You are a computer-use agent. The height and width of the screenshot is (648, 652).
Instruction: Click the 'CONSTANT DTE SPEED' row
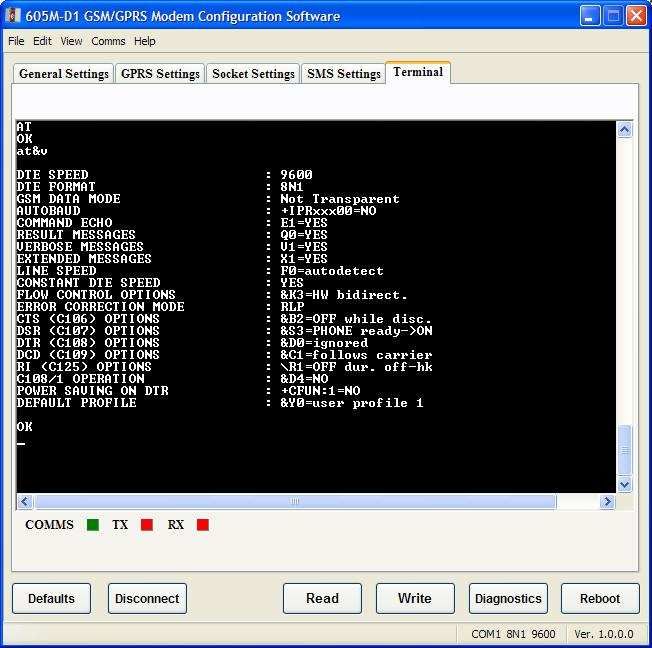160,283
